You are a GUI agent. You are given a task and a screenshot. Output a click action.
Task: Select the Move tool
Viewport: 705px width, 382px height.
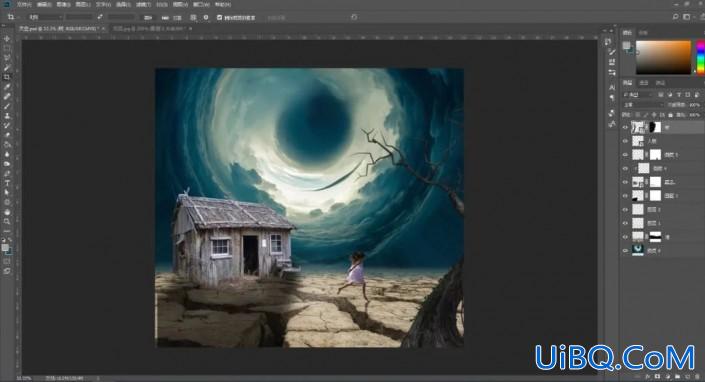[x=7, y=39]
